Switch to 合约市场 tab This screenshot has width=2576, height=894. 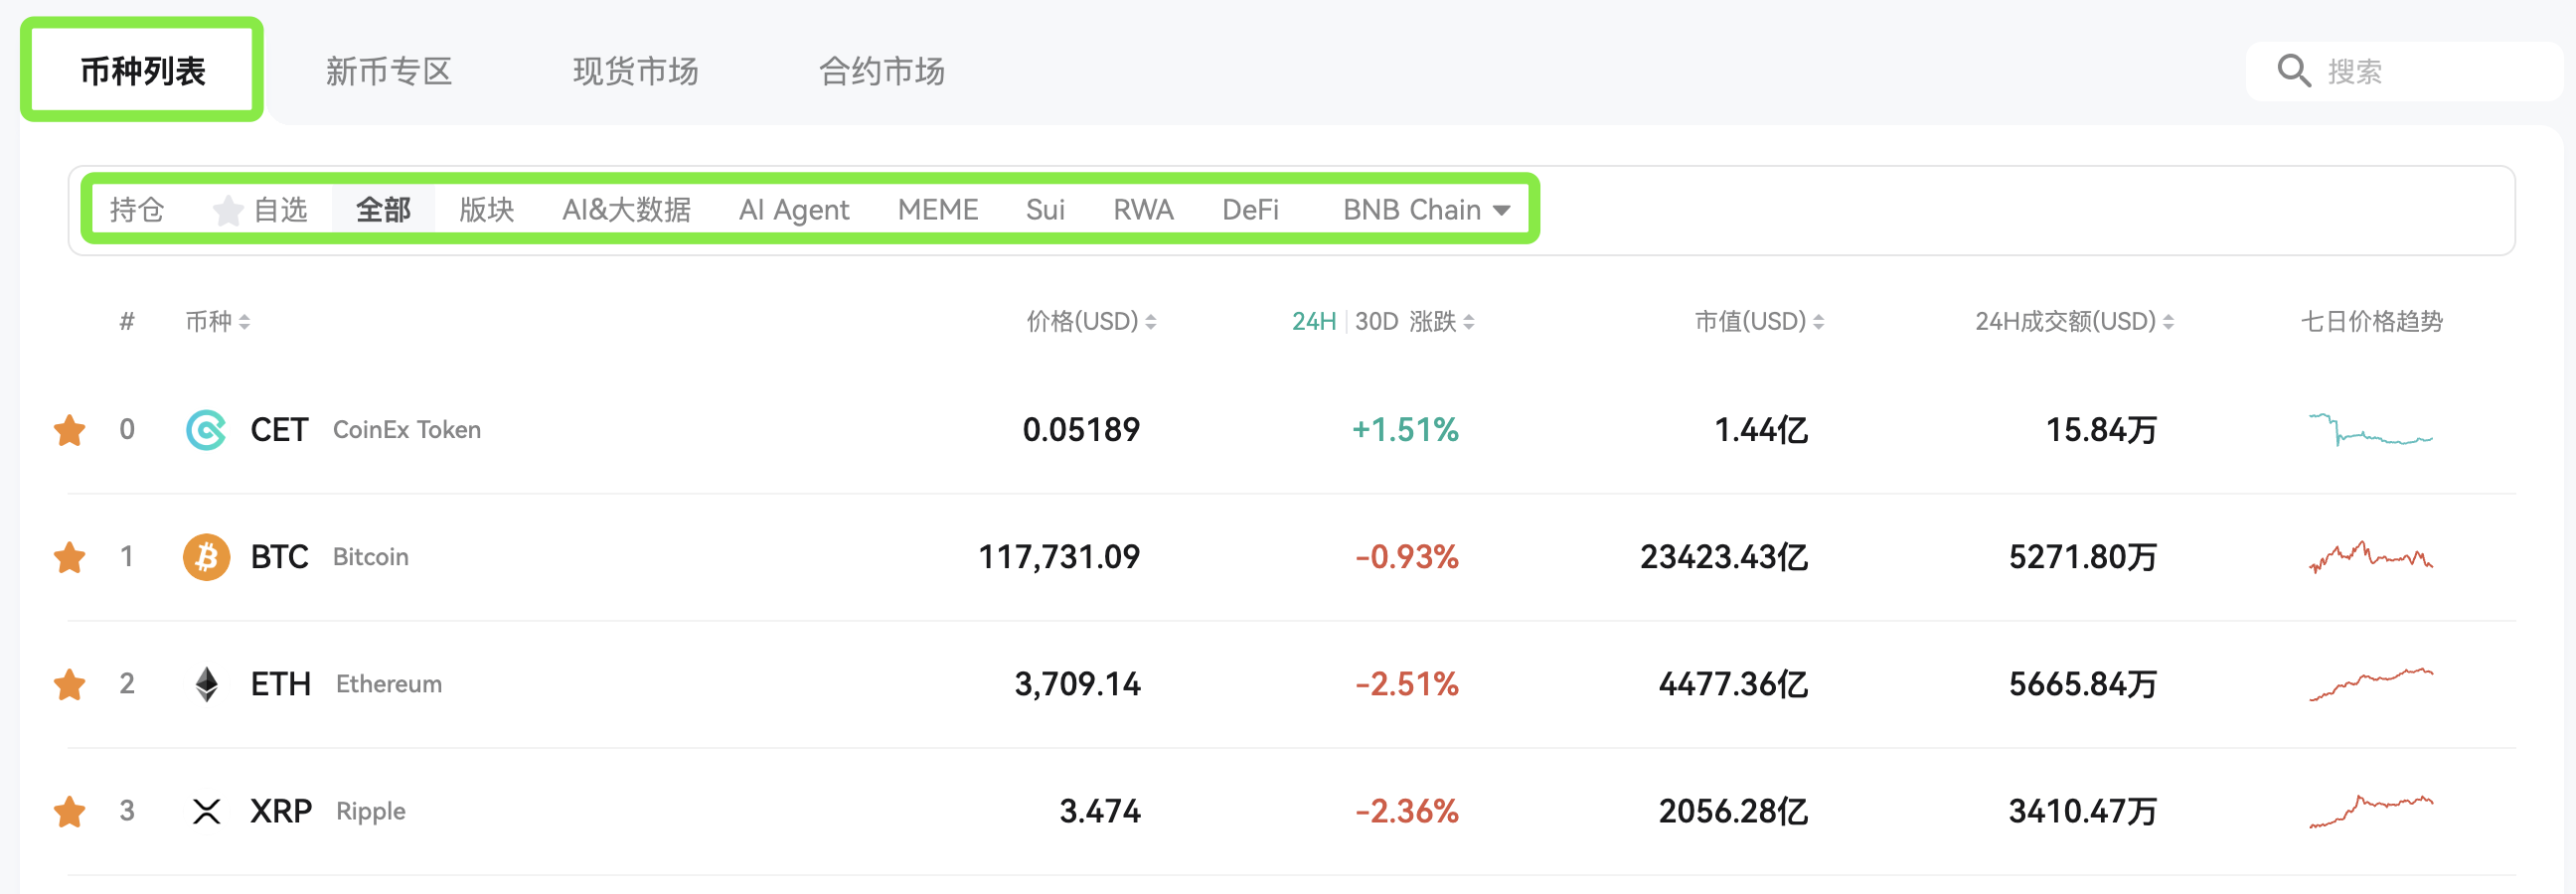[881, 71]
